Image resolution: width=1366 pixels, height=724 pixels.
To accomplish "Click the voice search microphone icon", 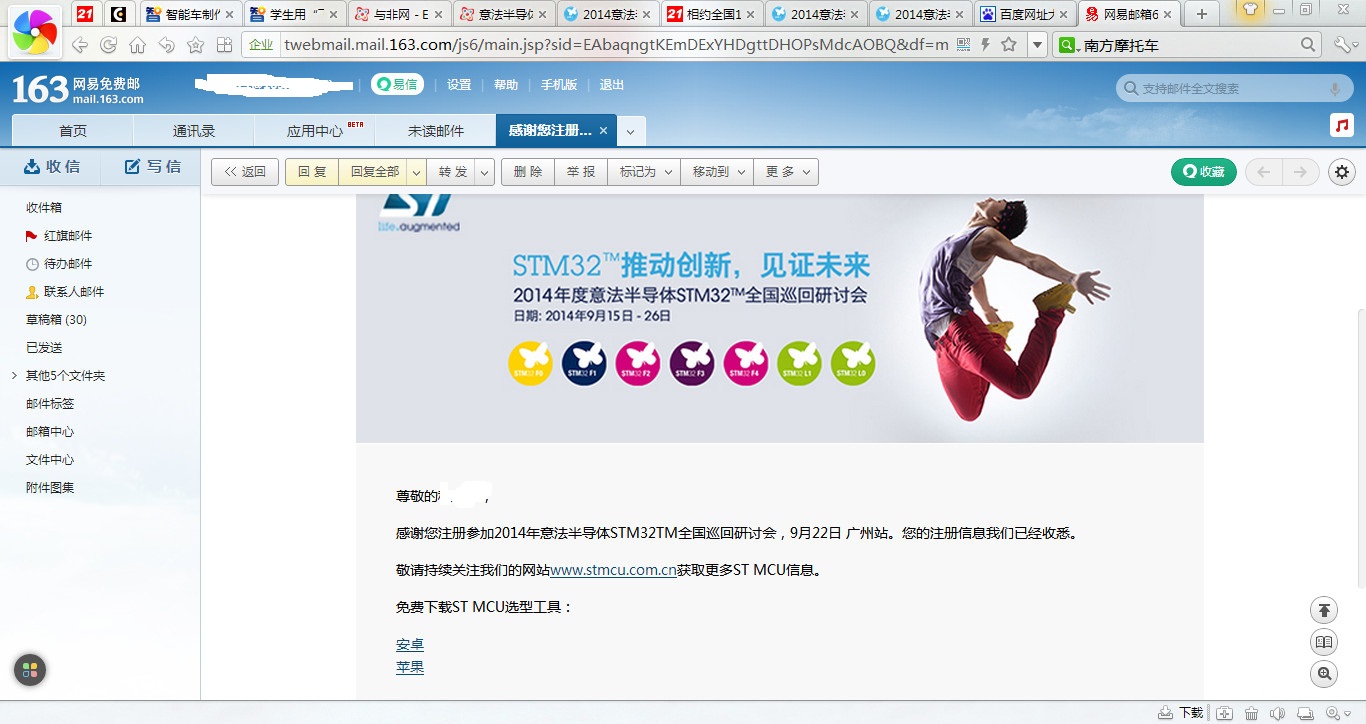I will point(1334,89).
